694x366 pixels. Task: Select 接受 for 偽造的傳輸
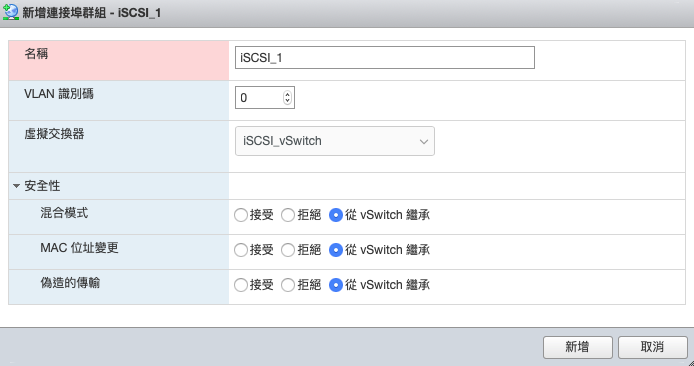tap(241, 285)
